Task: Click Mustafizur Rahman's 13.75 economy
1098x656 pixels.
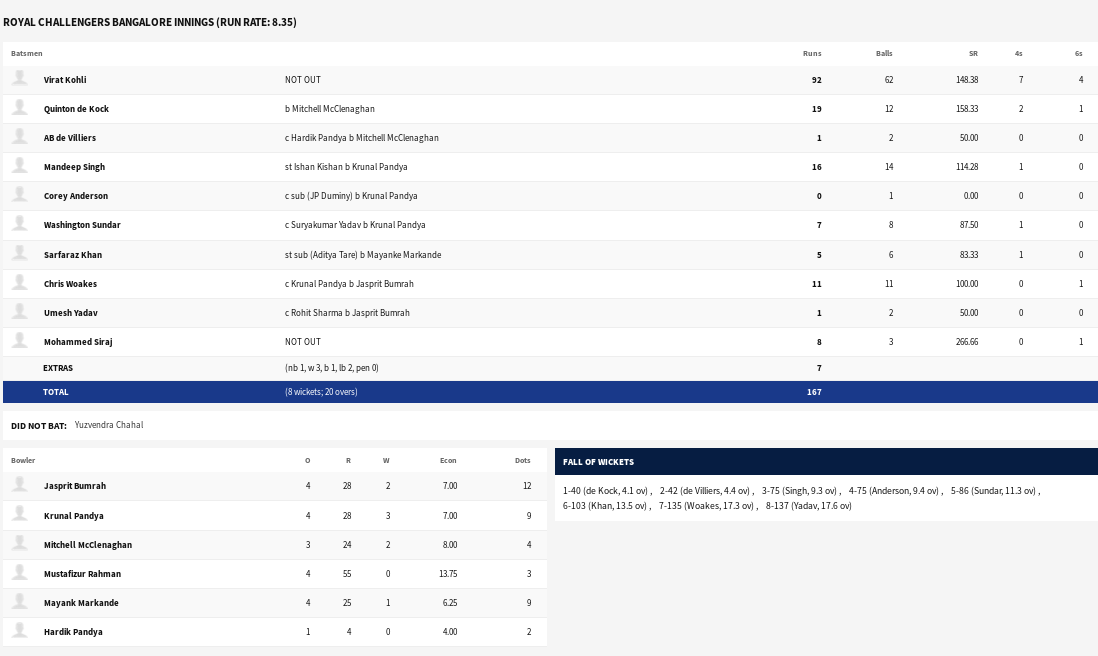Action: pos(448,574)
